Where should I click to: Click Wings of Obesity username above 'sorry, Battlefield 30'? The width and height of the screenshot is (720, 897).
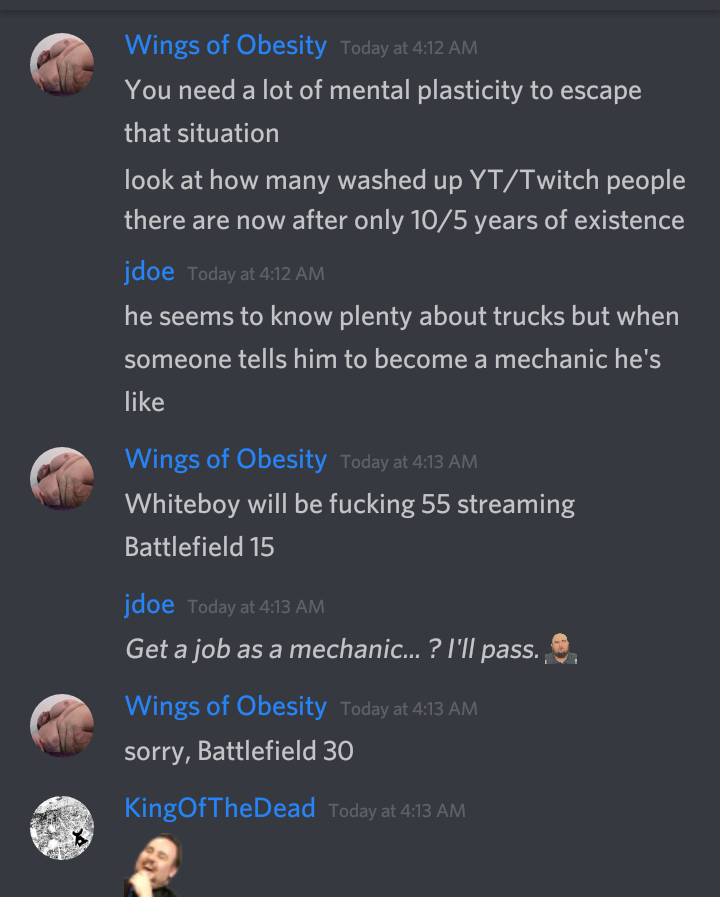[226, 706]
